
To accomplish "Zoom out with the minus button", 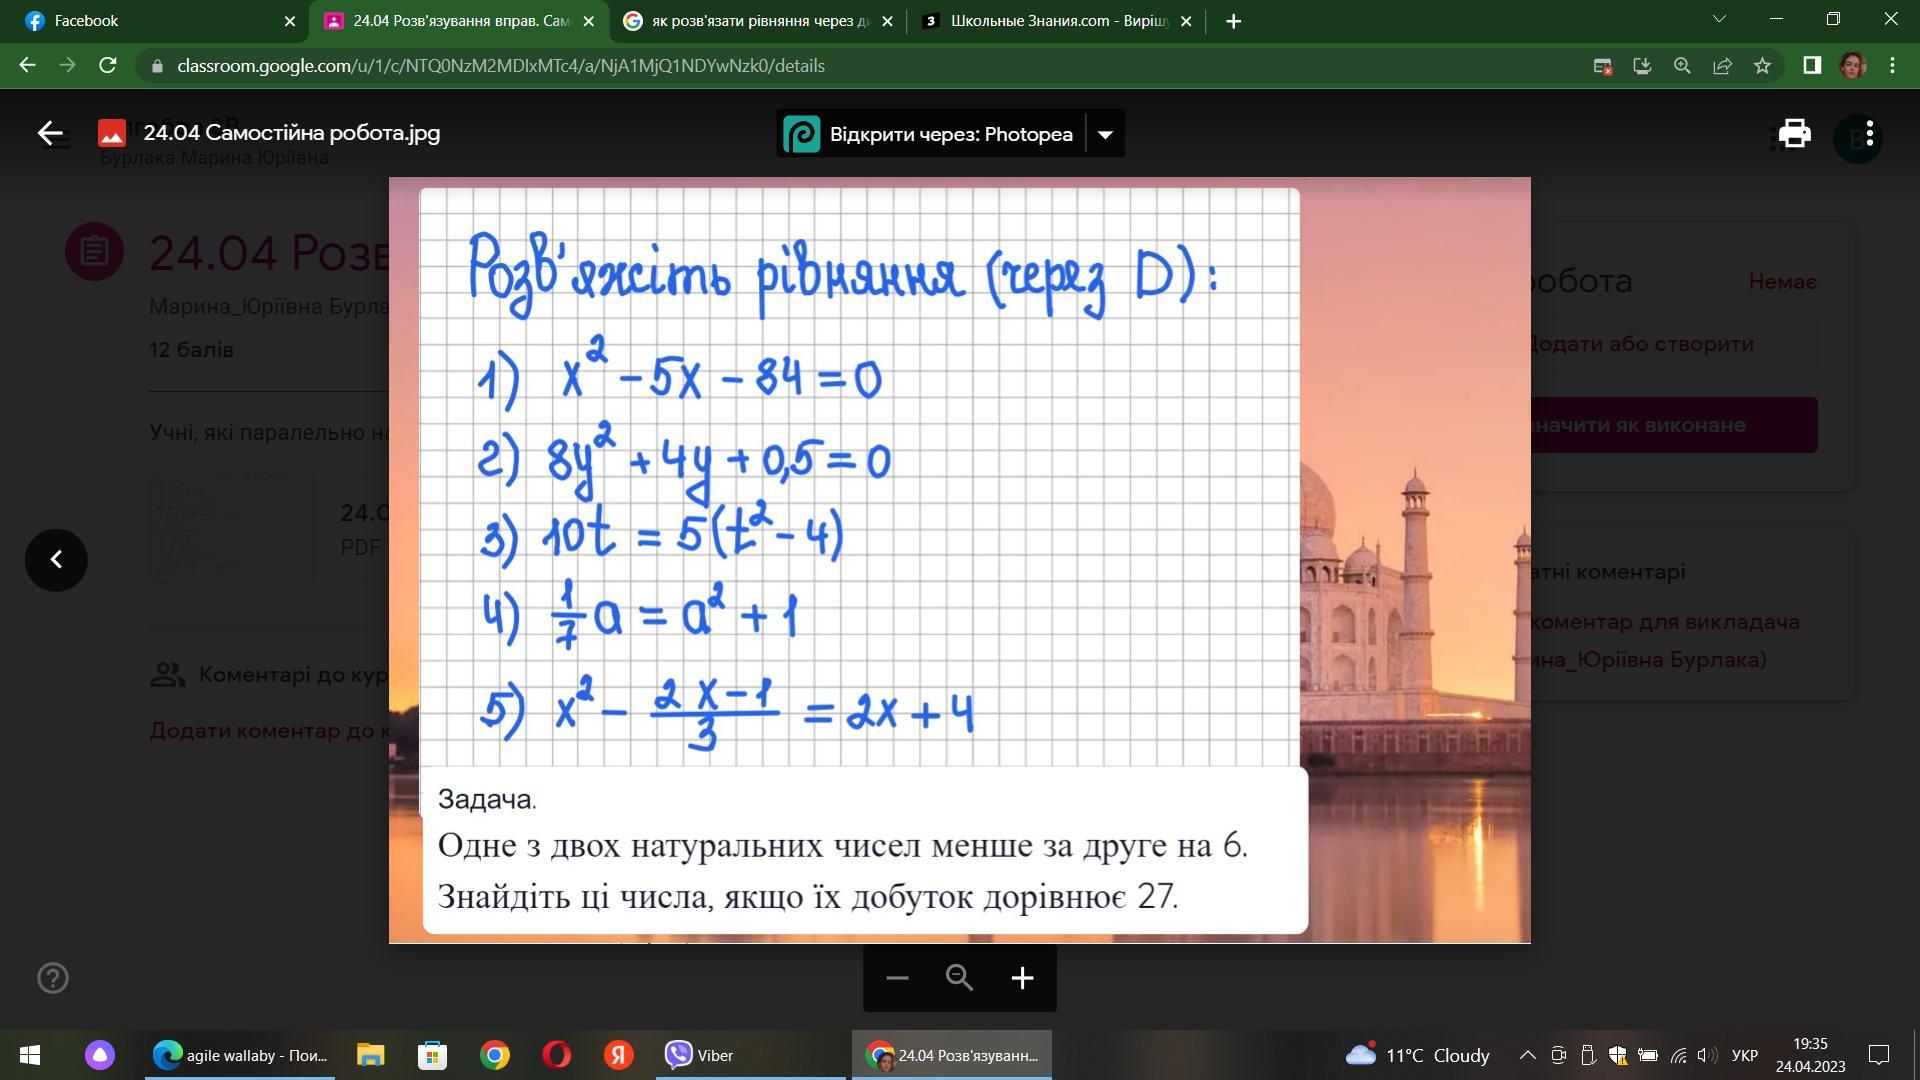I will tap(897, 978).
